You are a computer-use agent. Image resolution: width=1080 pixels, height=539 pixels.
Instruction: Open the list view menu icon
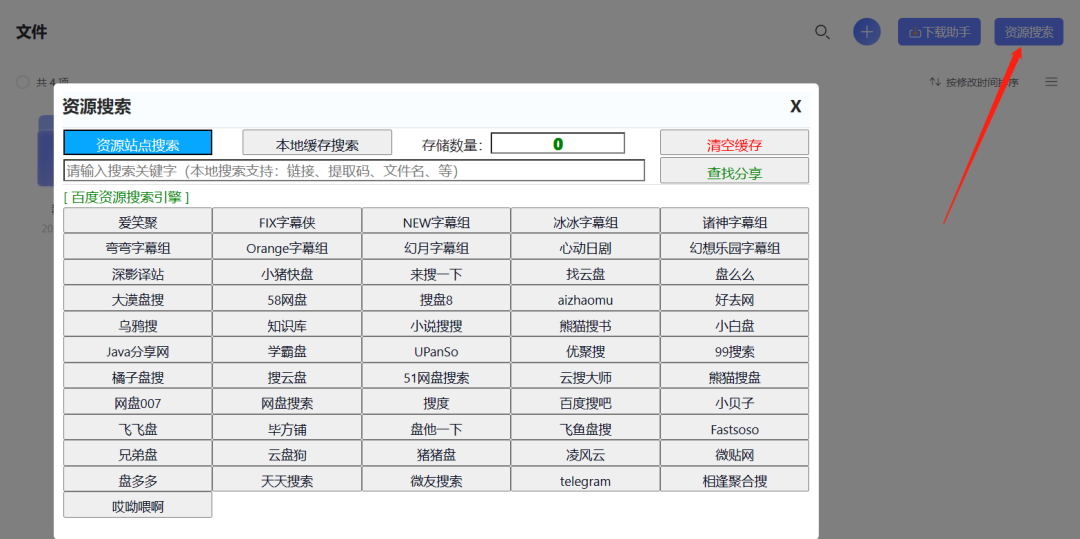click(1051, 82)
